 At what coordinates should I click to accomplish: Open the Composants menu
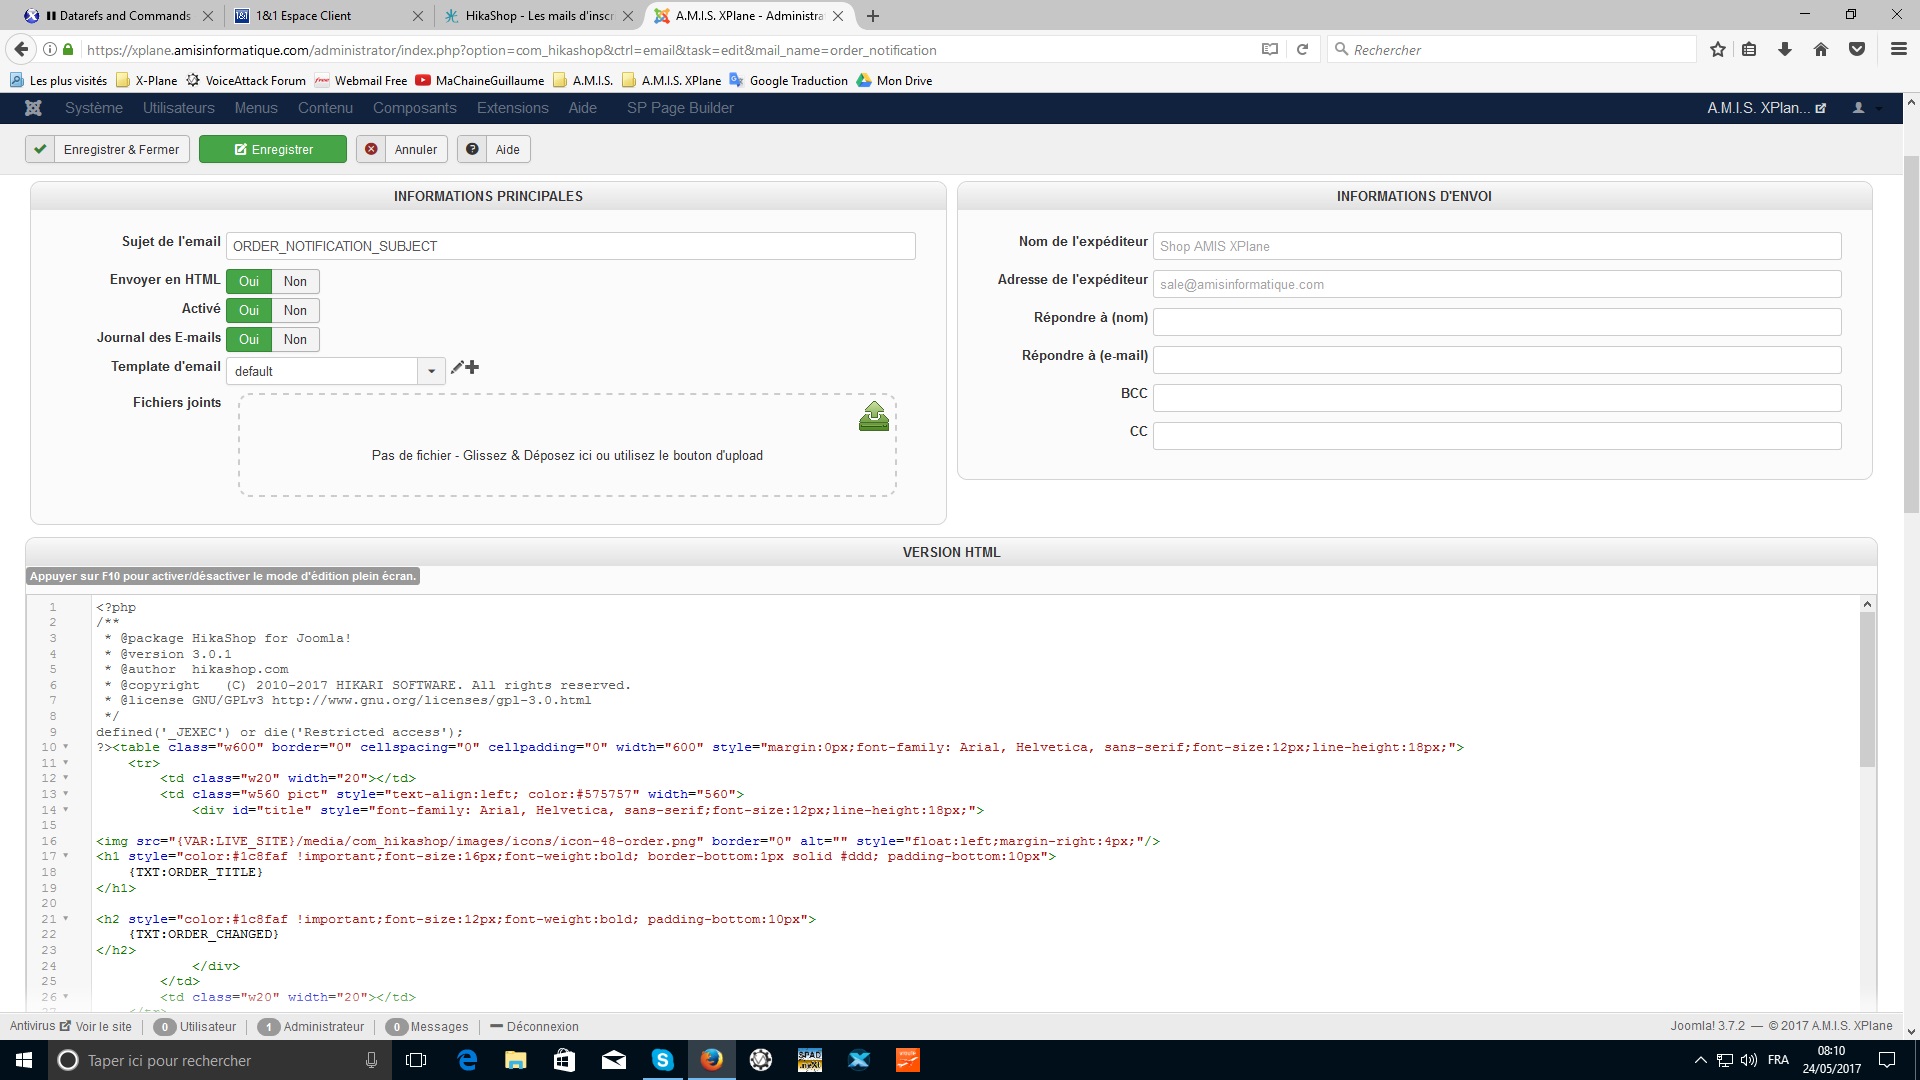point(414,108)
